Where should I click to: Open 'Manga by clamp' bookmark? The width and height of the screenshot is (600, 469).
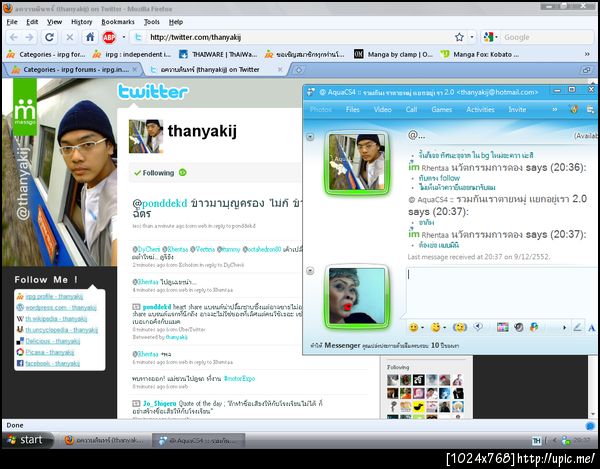393,54
